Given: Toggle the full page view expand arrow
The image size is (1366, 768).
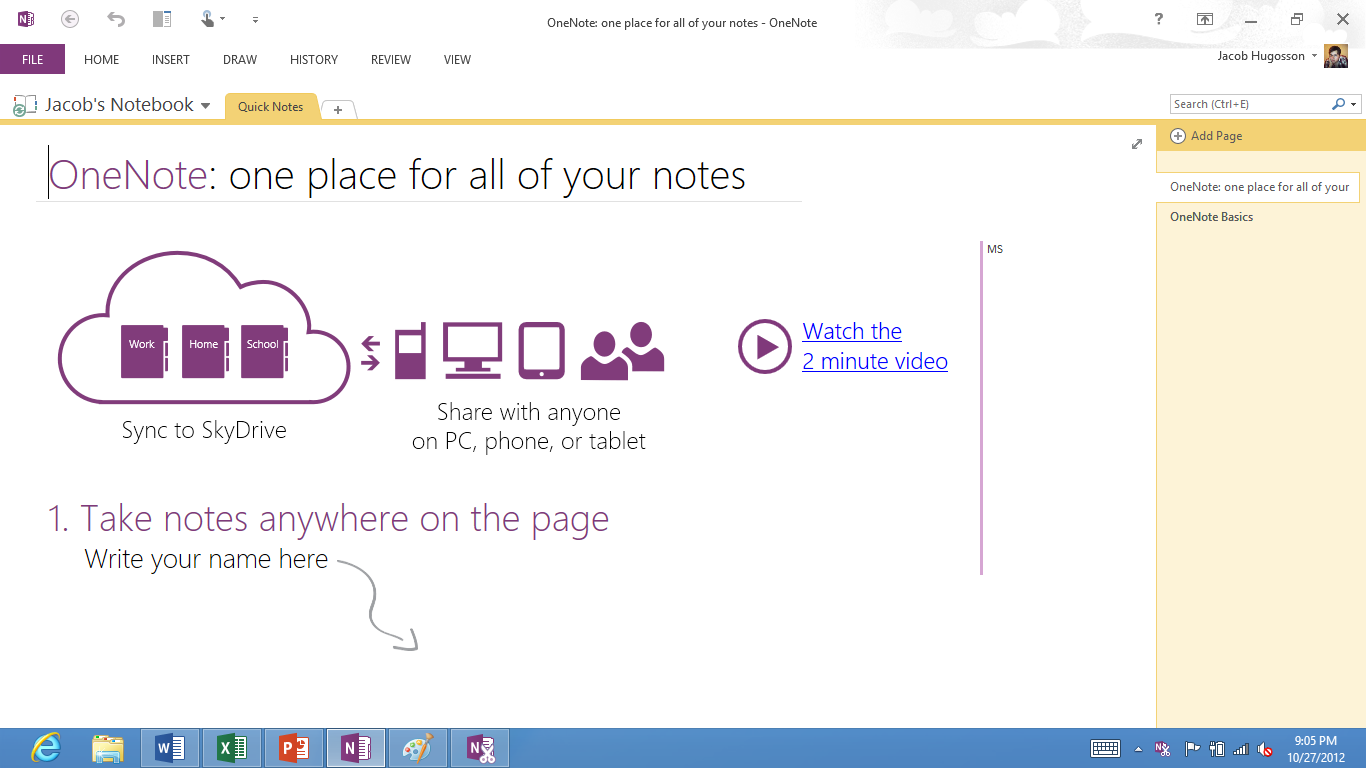Looking at the screenshot, I should (1136, 144).
